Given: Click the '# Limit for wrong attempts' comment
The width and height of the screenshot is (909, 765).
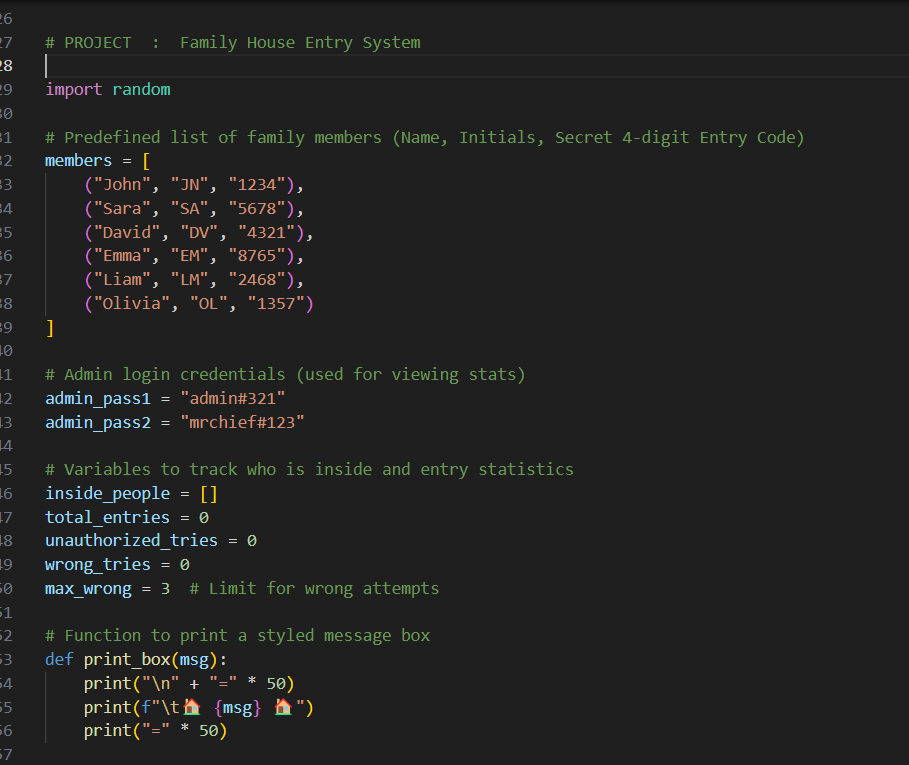Looking at the screenshot, I should tap(314, 589).
